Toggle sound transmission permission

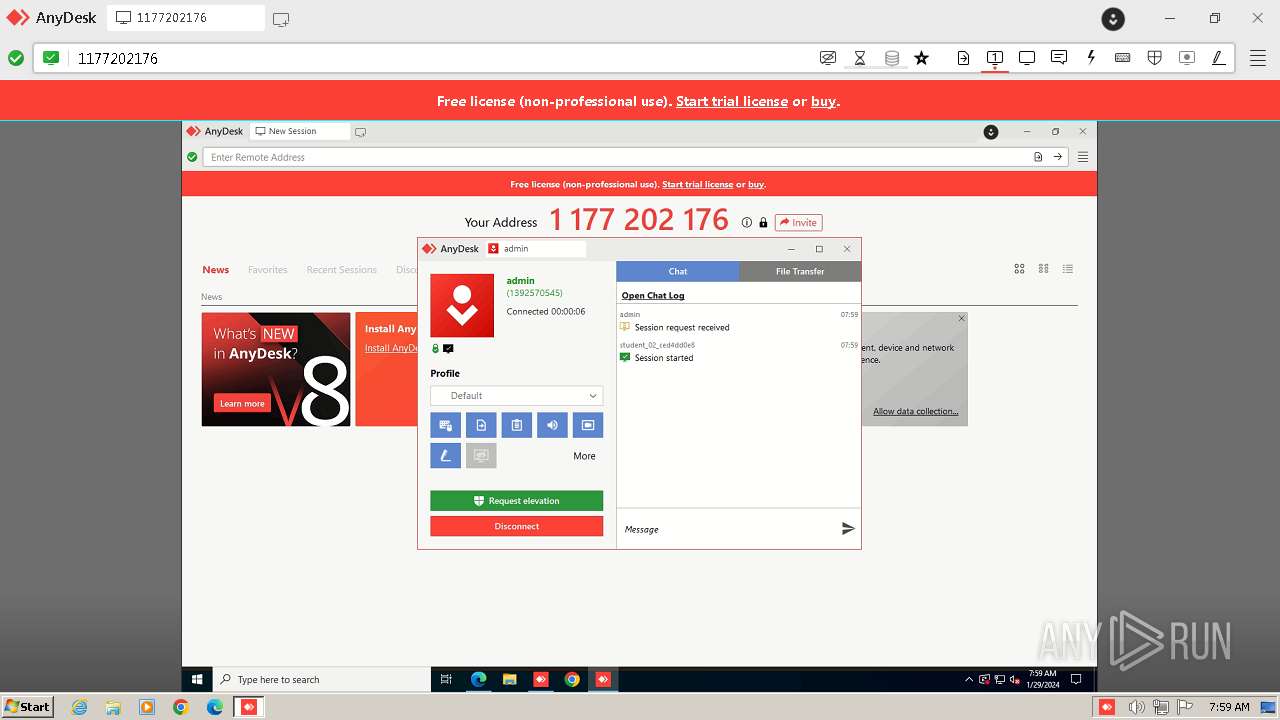coord(552,425)
